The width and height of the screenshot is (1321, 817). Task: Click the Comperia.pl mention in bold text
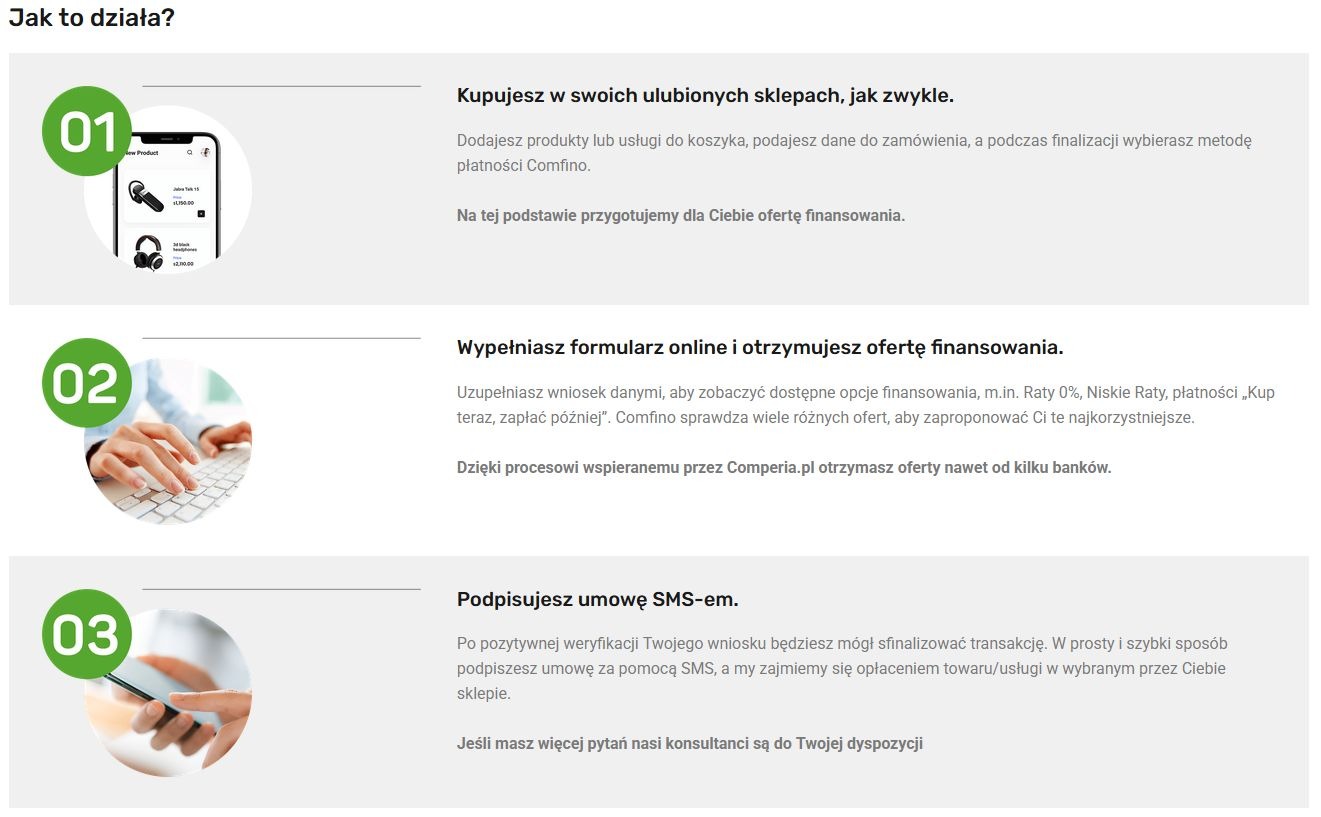point(770,467)
